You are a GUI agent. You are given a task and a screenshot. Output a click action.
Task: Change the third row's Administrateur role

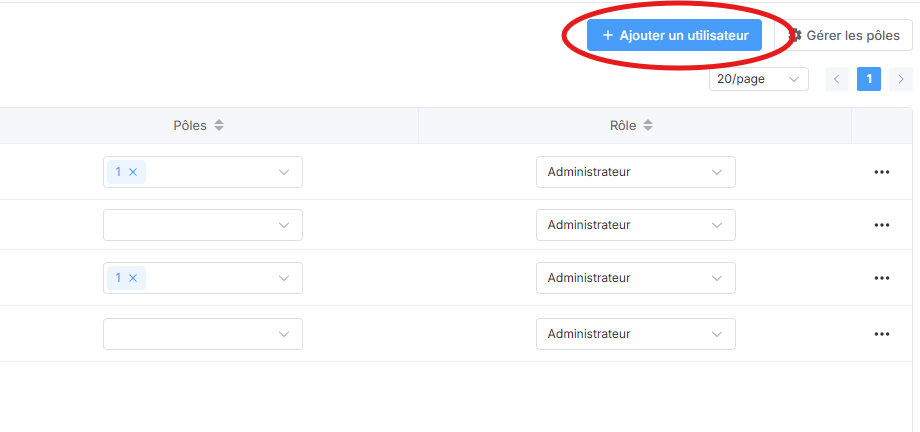click(x=635, y=278)
